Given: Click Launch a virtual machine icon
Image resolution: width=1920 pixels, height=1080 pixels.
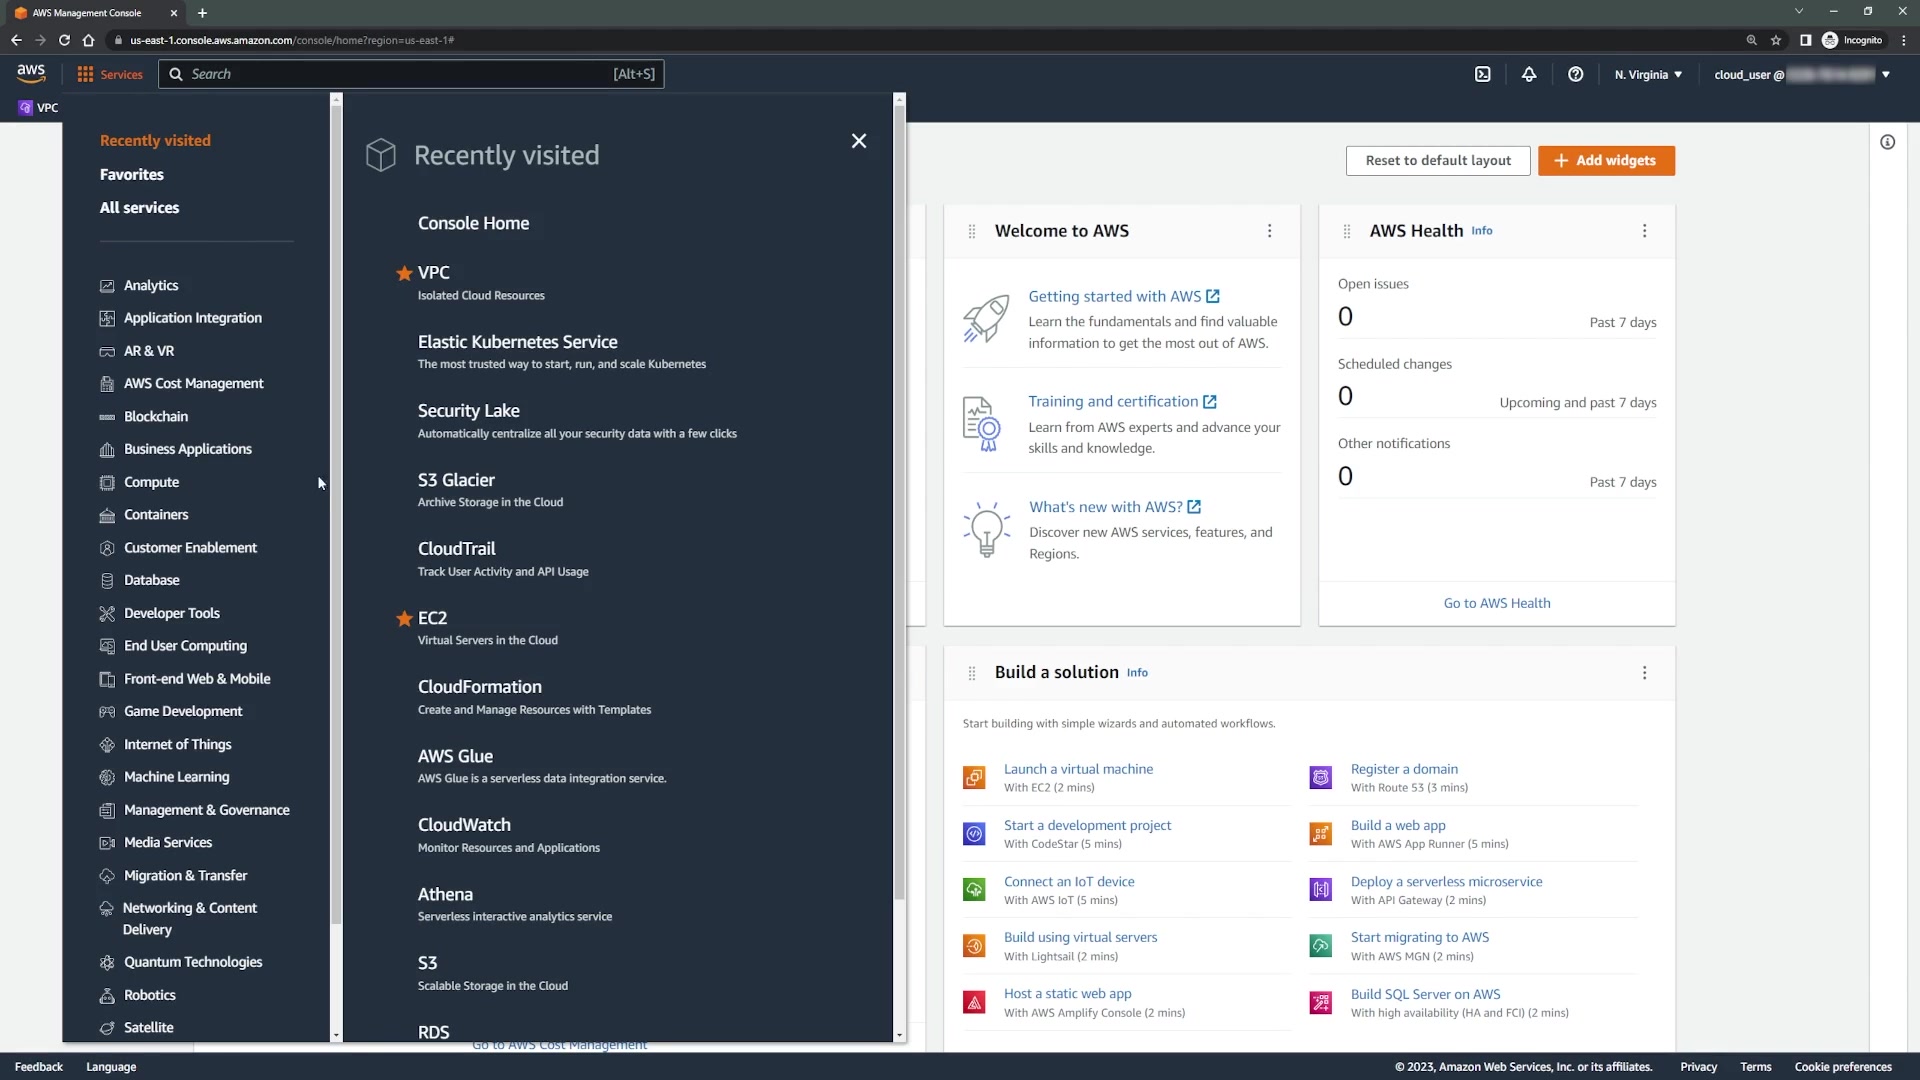Looking at the screenshot, I should [x=974, y=777].
